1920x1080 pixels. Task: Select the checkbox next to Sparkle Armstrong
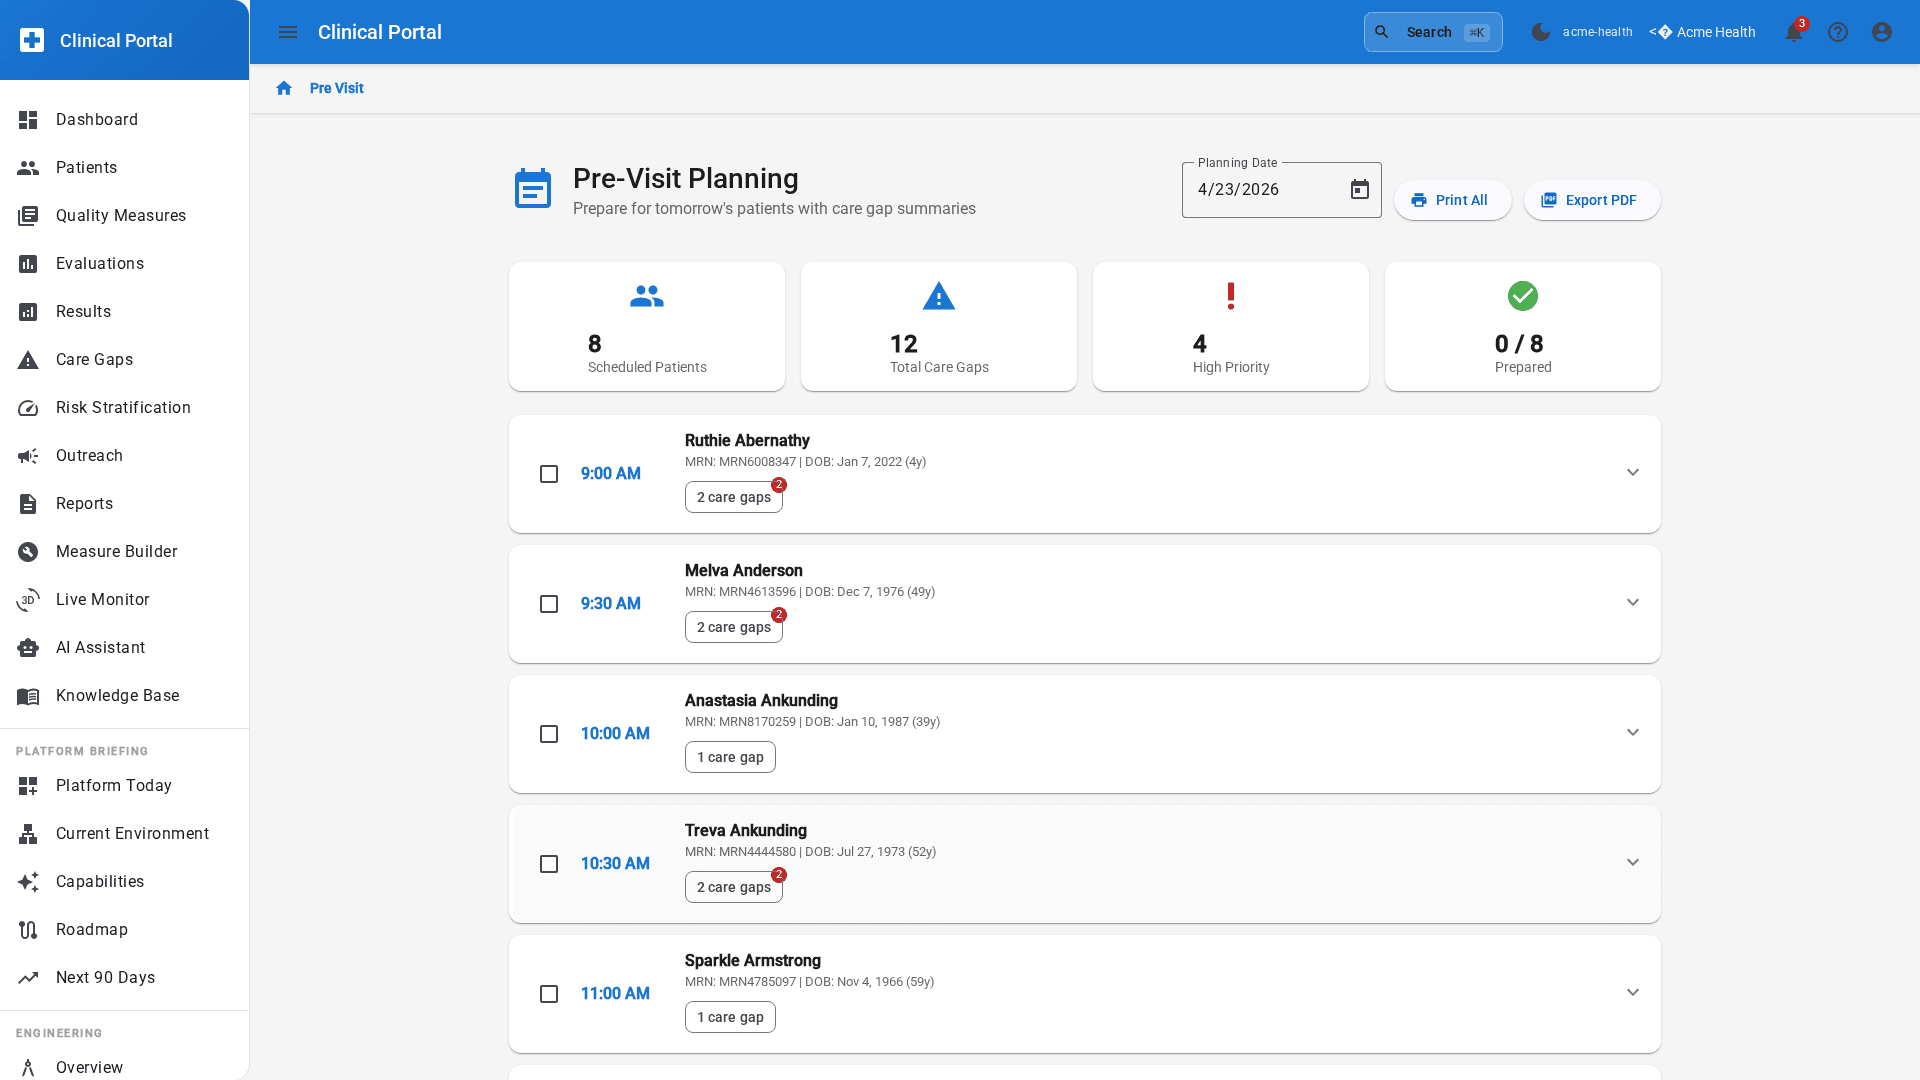(x=549, y=994)
